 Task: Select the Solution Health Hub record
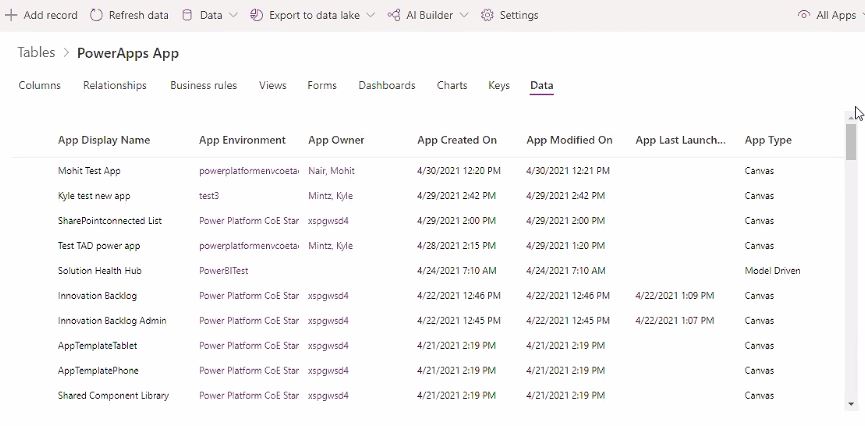coord(100,271)
